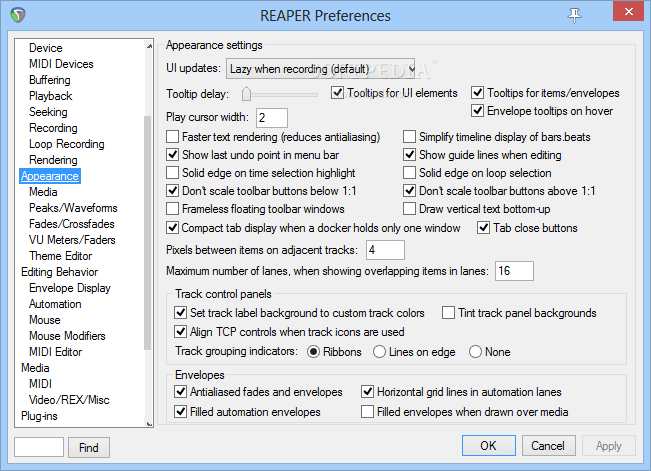This screenshot has height=471, width=651.
Task: Open Mouse Modifiers settings
Action: pos(67,336)
